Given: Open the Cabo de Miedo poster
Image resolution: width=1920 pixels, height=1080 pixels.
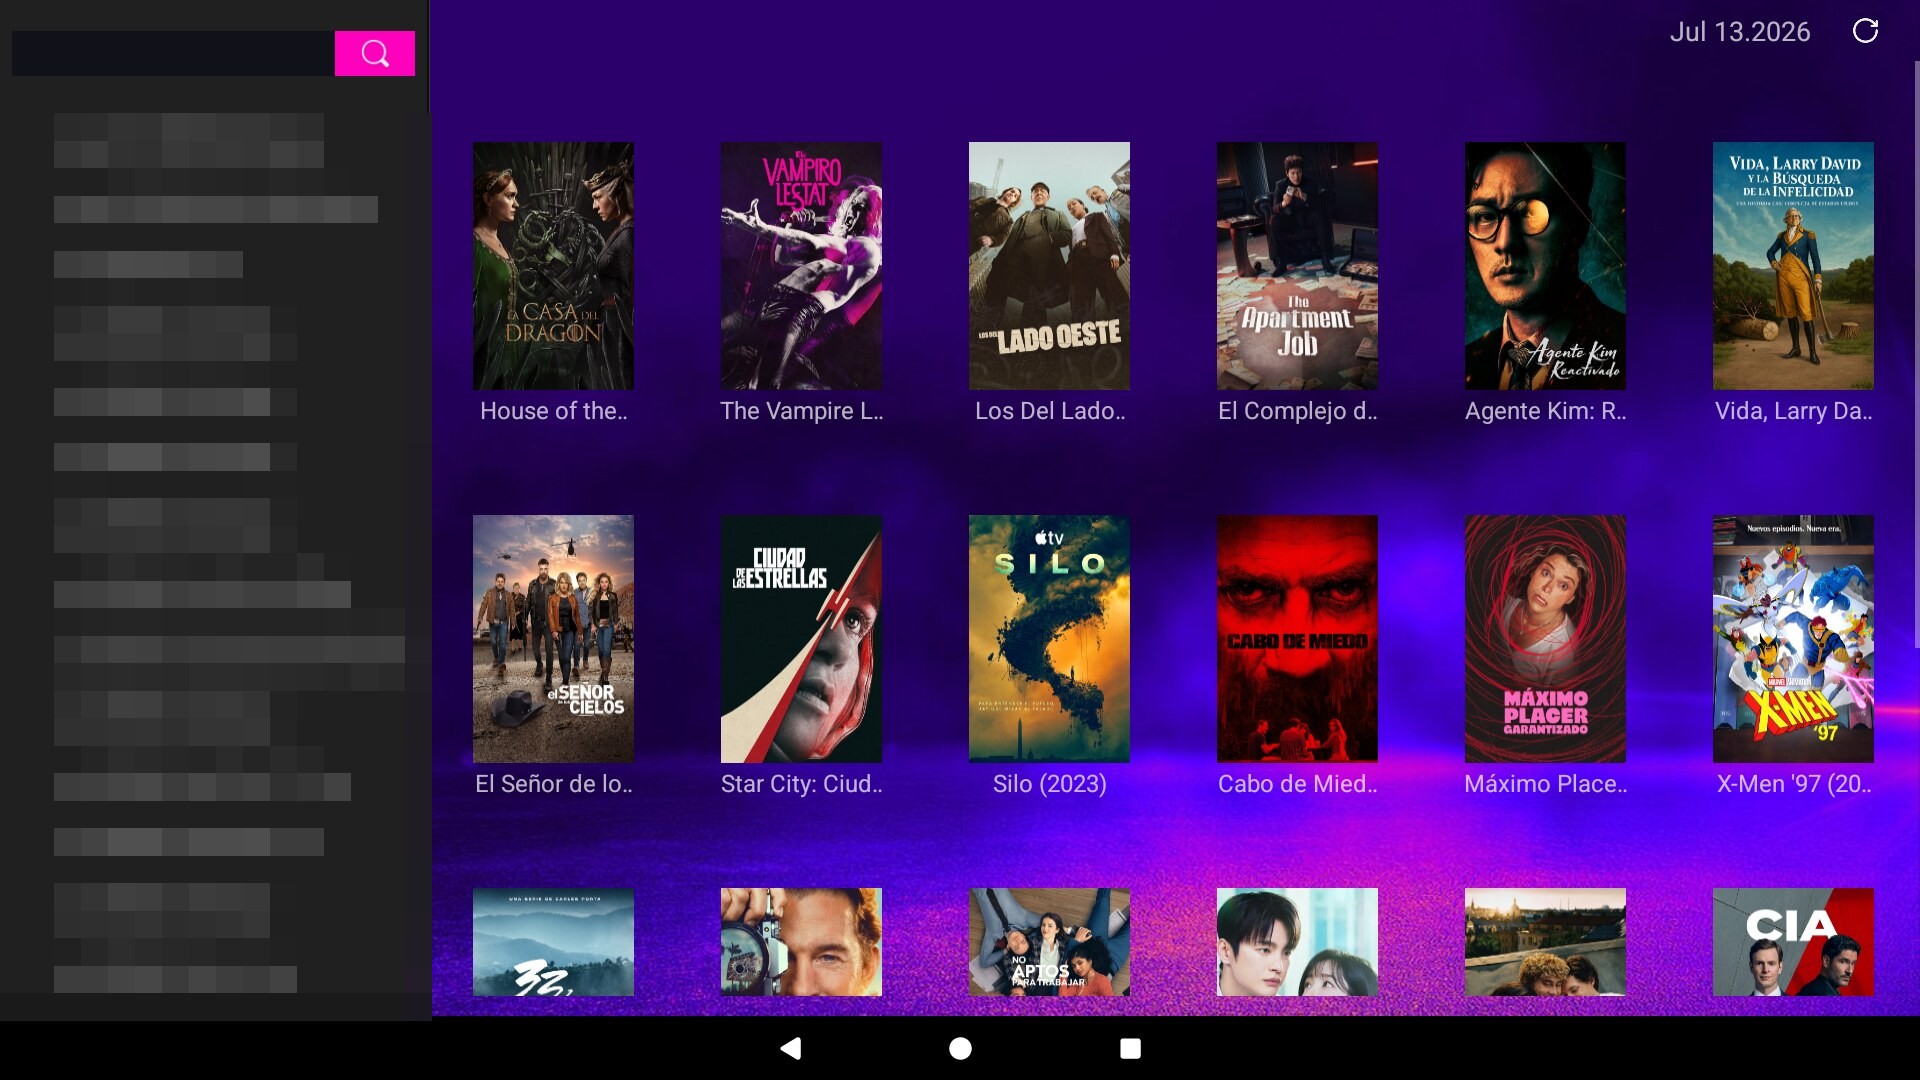Looking at the screenshot, I should [x=1297, y=639].
